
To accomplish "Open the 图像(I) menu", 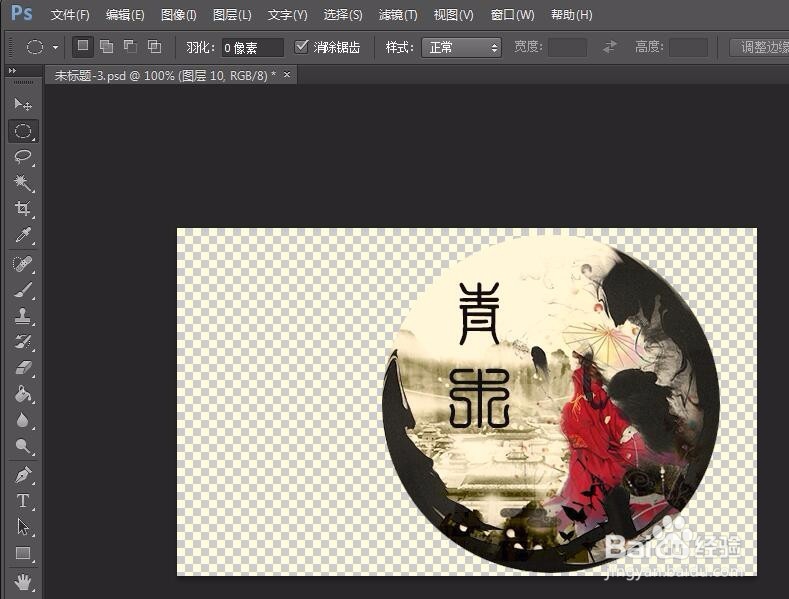I will [x=179, y=15].
